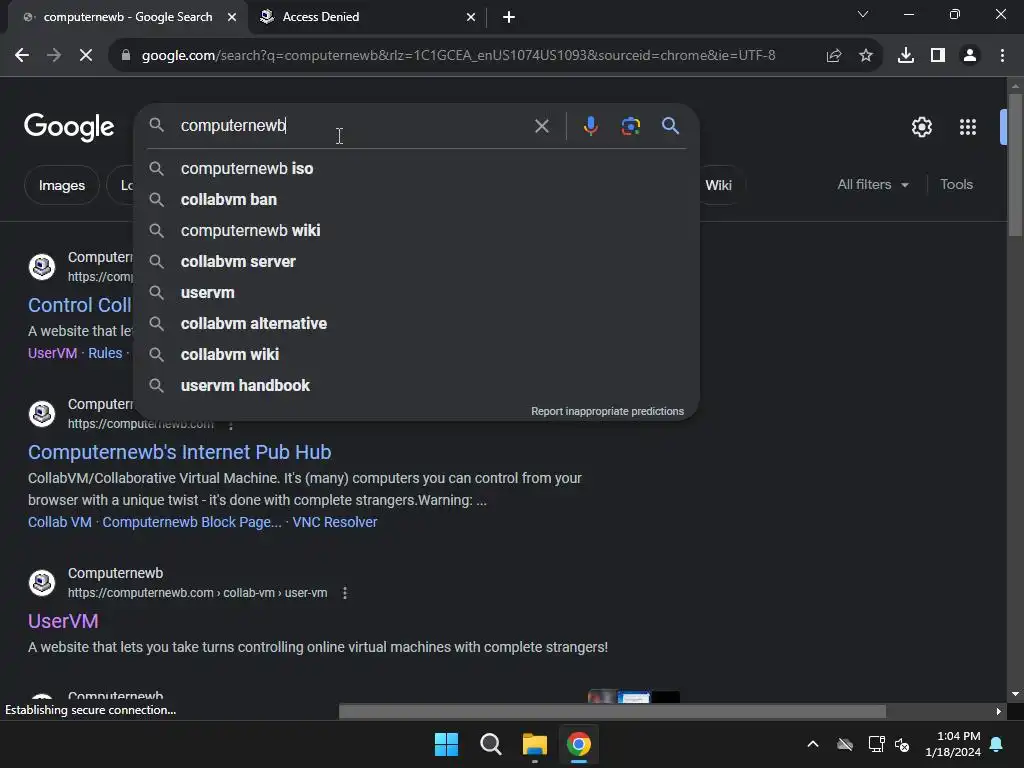Click the horizontal scrollbar thumb

click(x=612, y=711)
